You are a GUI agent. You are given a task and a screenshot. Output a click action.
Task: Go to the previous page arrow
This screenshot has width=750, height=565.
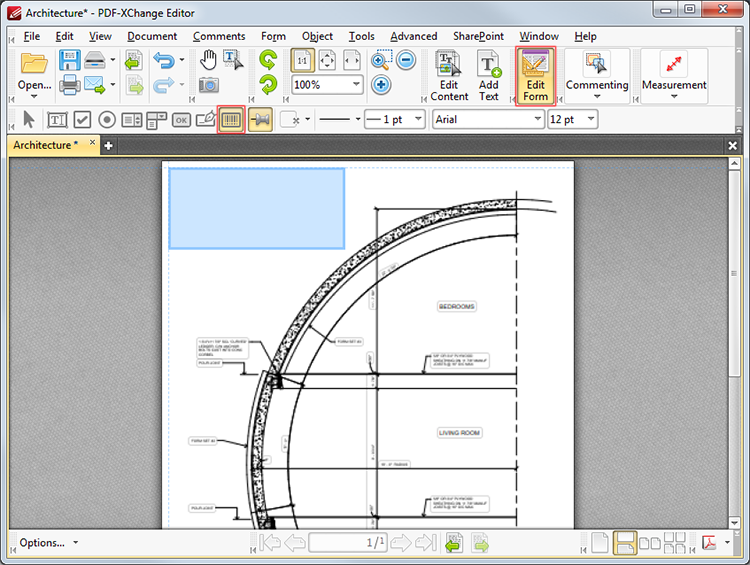tap(295, 543)
